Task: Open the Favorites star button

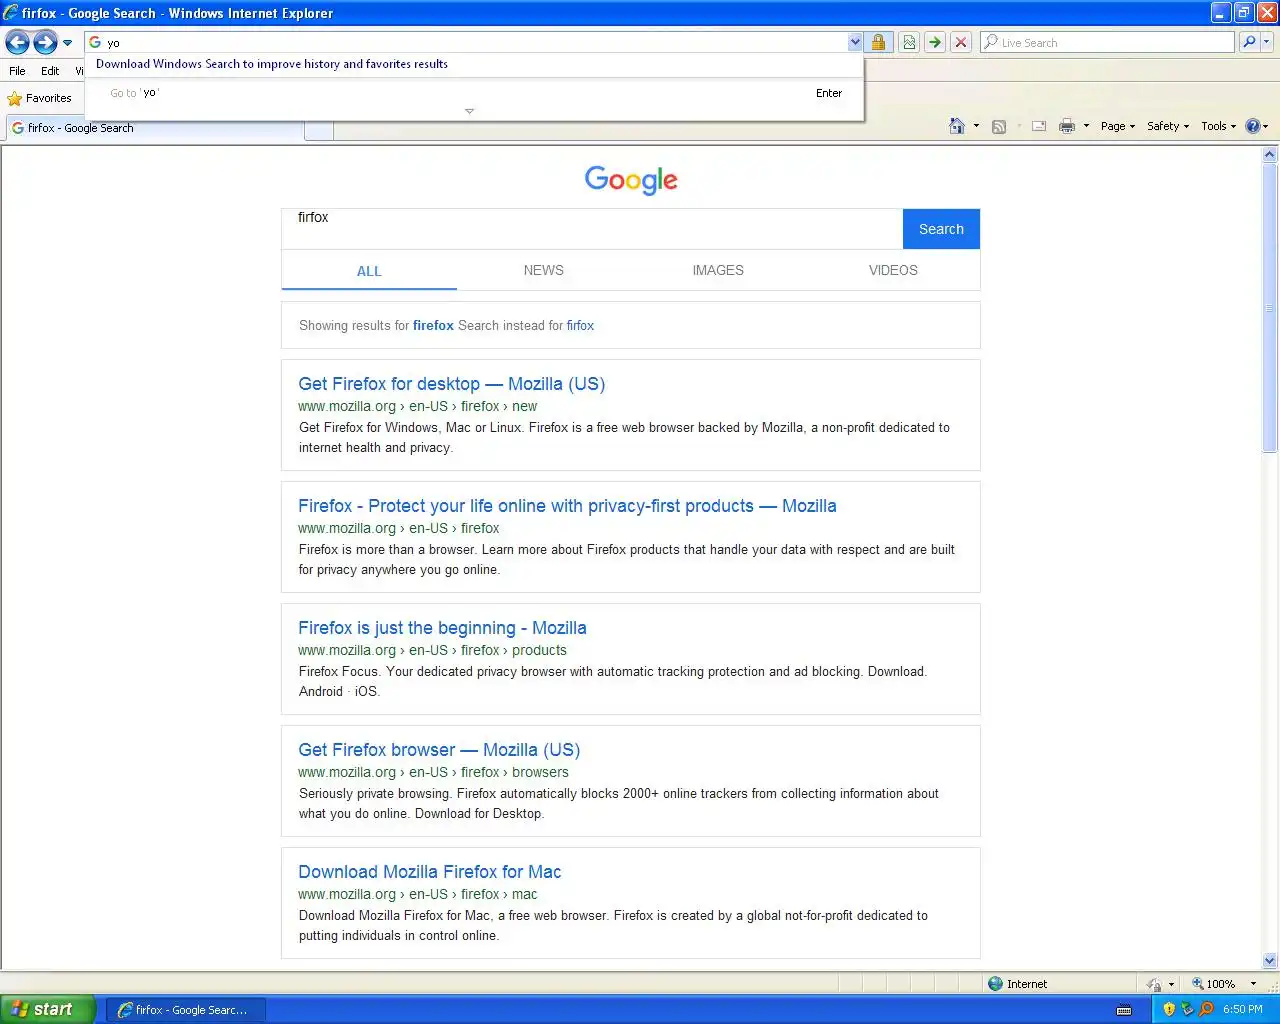Action: coord(40,98)
